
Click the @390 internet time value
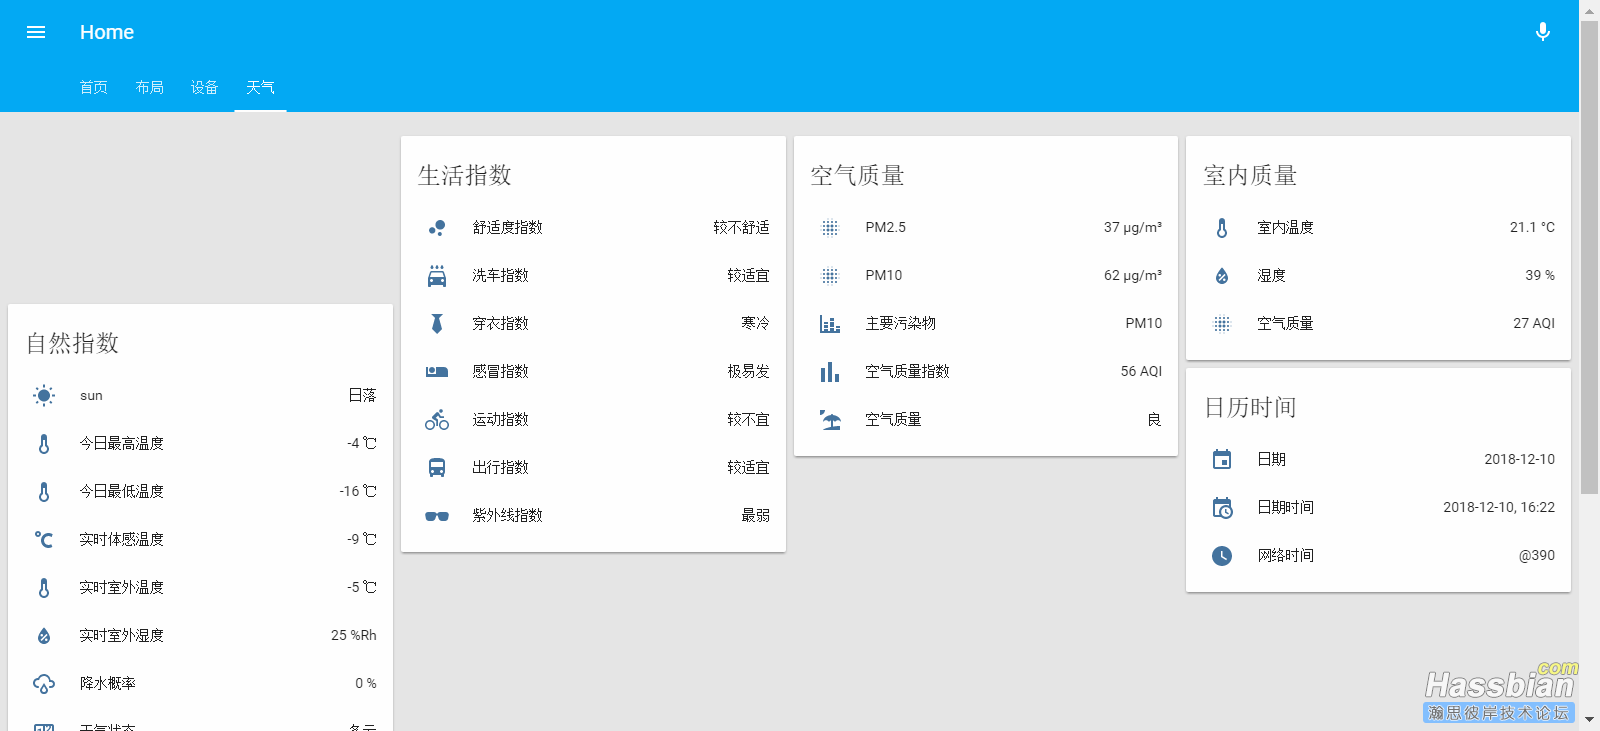[1537, 556]
